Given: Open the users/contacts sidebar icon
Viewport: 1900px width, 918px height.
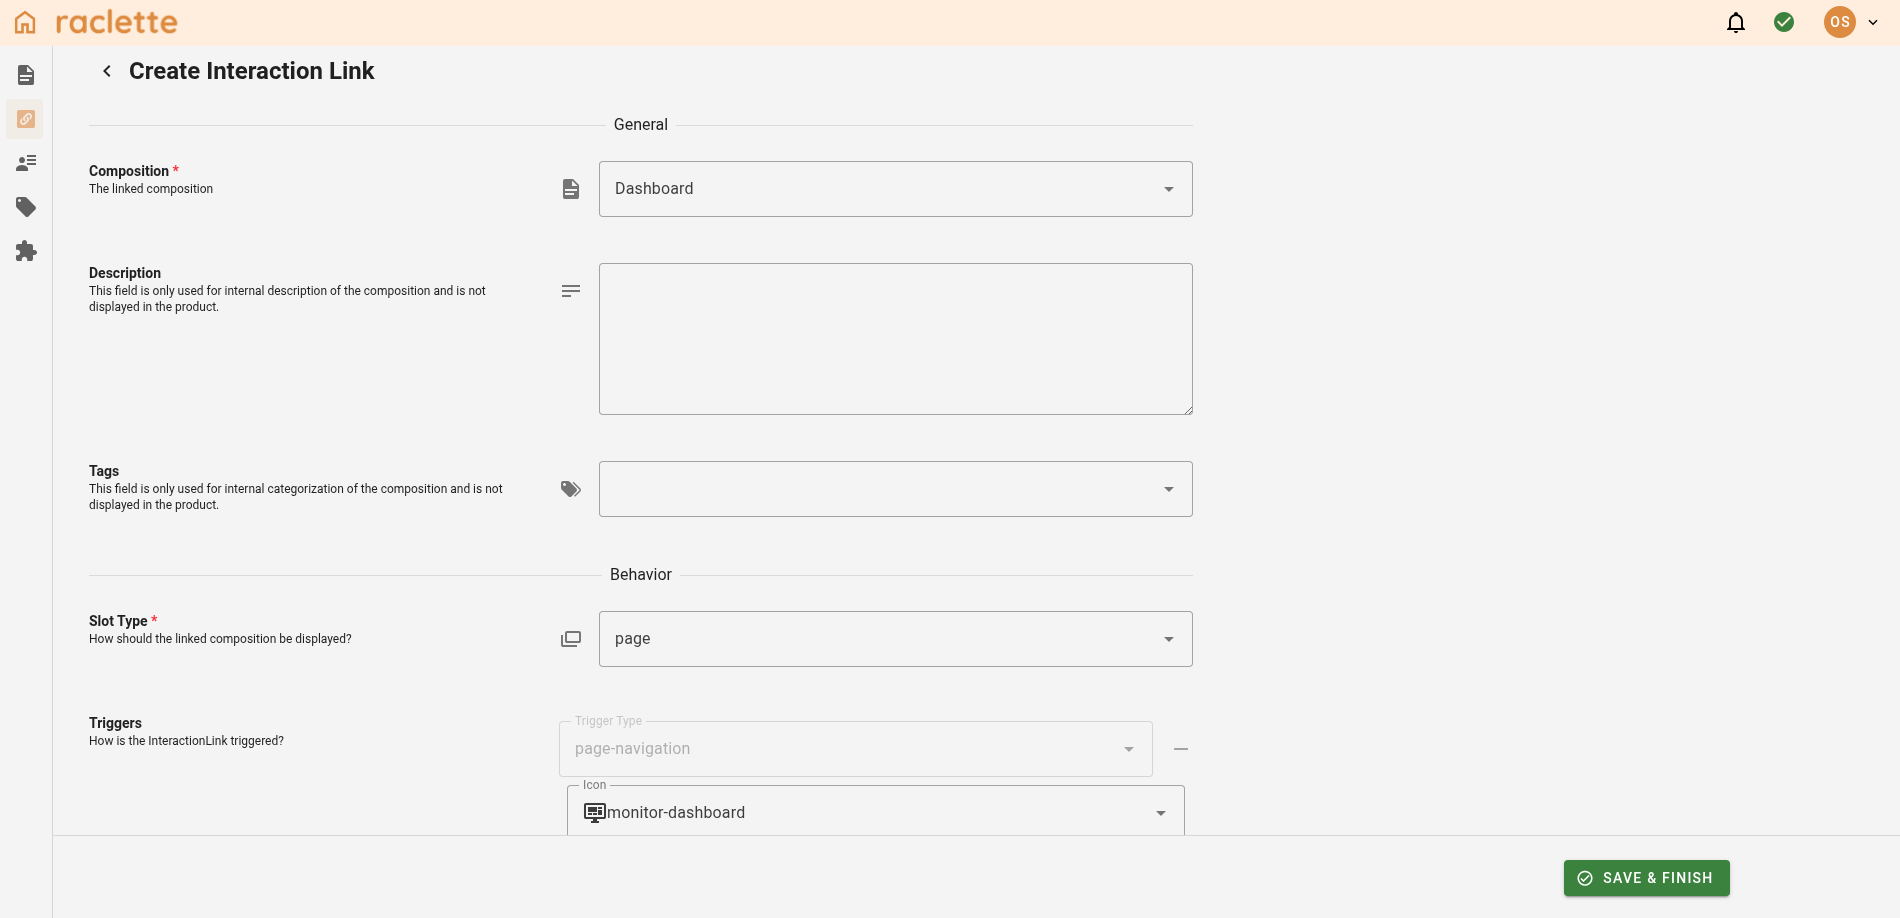Looking at the screenshot, I should 25,163.
